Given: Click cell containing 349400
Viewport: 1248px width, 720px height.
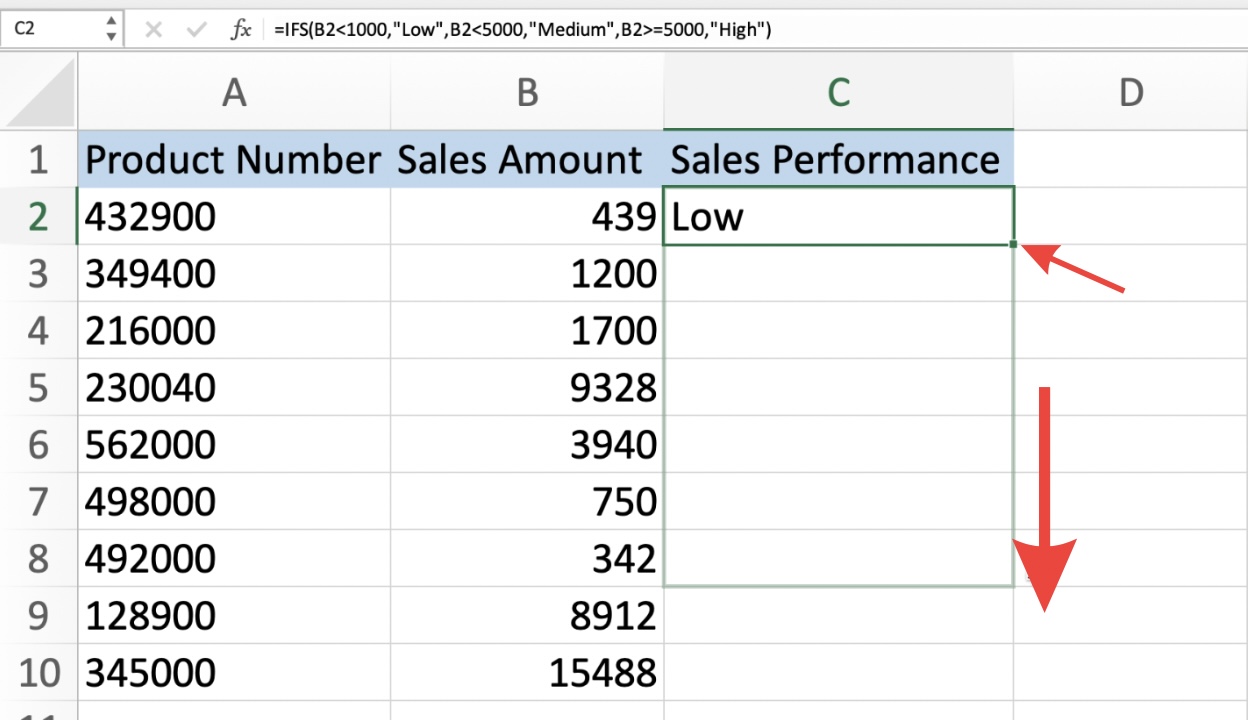Looking at the screenshot, I should coord(234,273).
